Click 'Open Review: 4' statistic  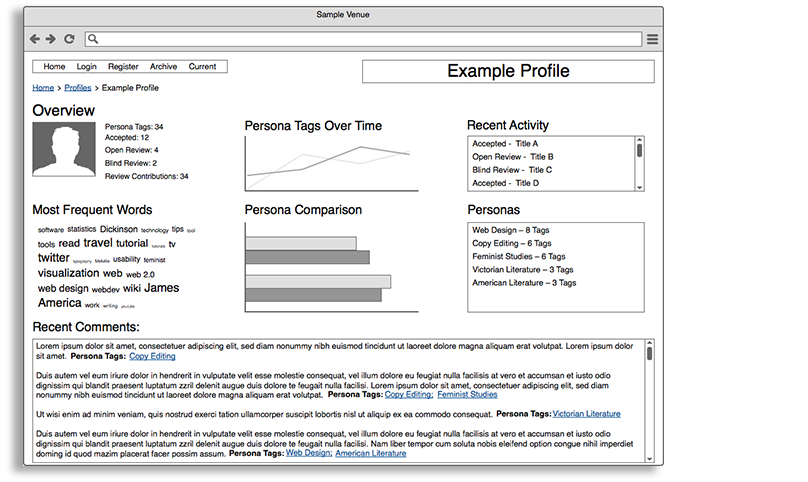click(x=131, y=150)
